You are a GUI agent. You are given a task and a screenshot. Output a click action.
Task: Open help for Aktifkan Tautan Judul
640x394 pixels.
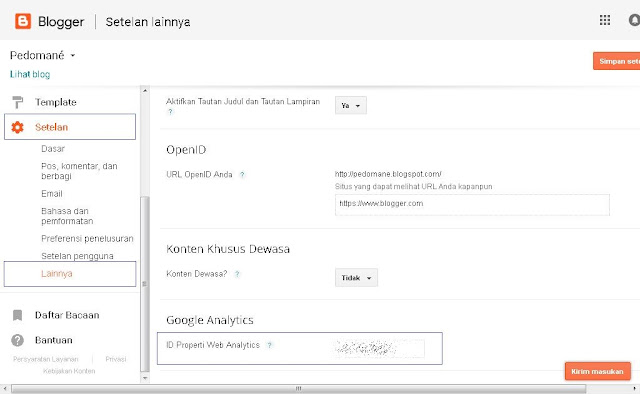coord(170,111)
